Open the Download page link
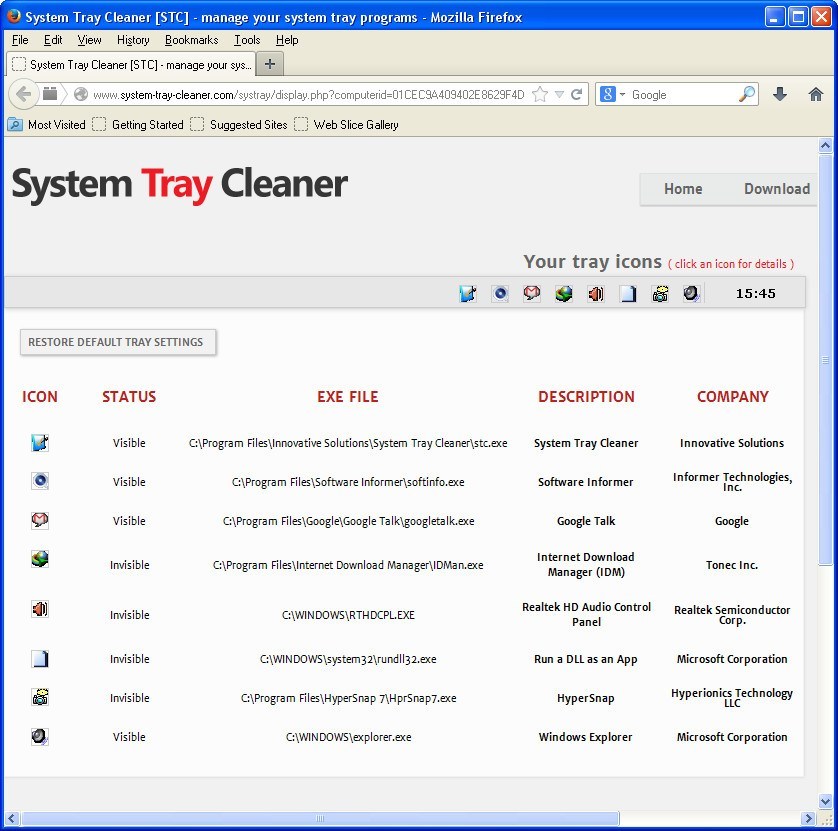Viewport: 838px width, 831px height. coord(776,188)
